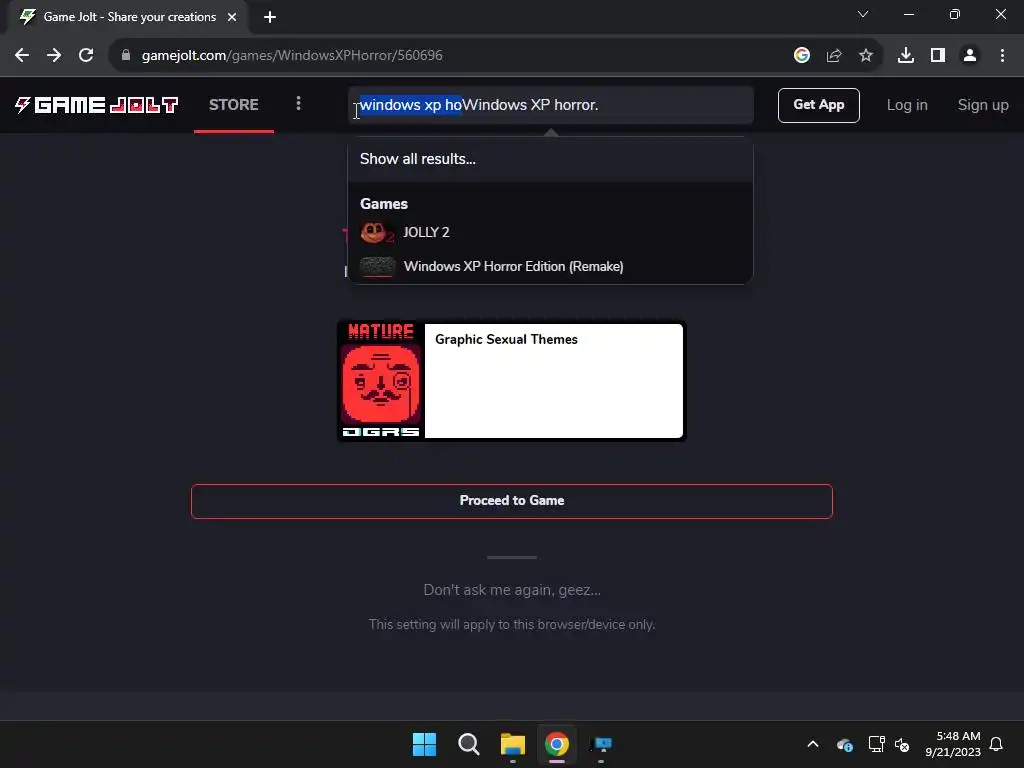
Task: Select Windows XP Horror Edition (Remake) result
Action: tap(551, 266)
